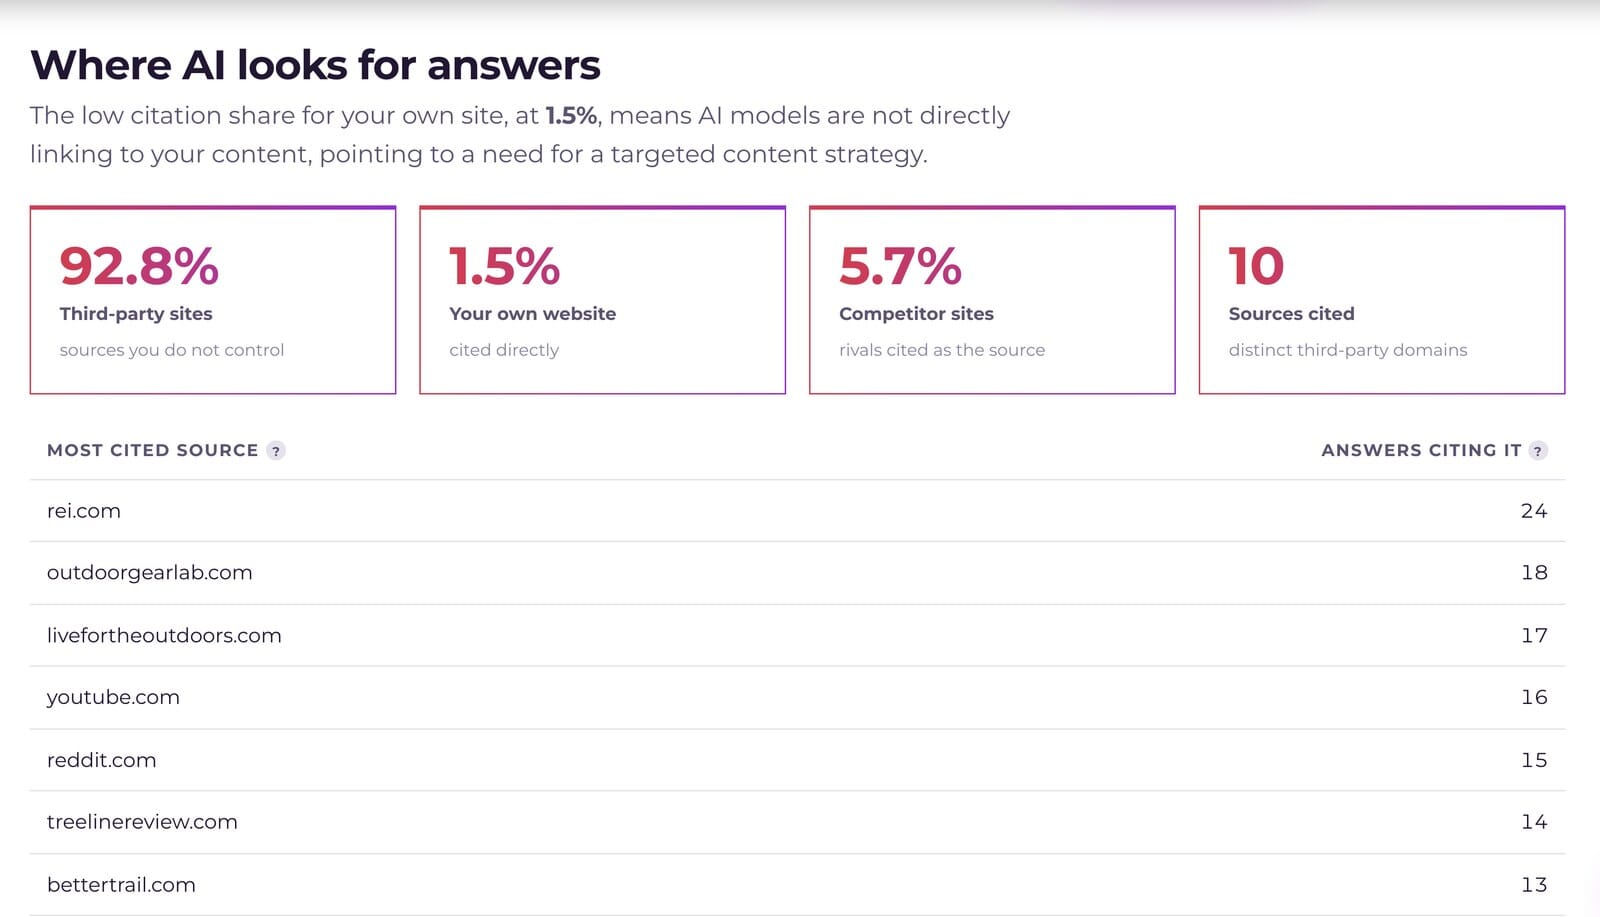Click treelinereview.com source entry
Image resolution: width=1600 pixels, height=917 pixels.
point(142,822)
